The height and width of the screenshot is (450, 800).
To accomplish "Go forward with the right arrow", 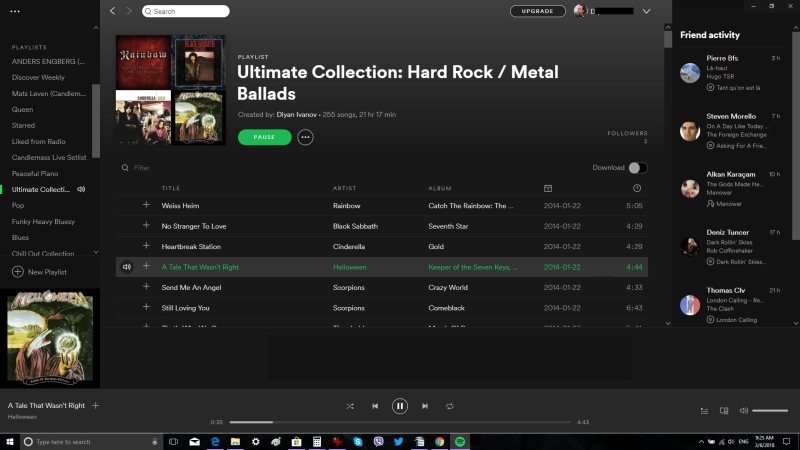I will coord(129,11).
